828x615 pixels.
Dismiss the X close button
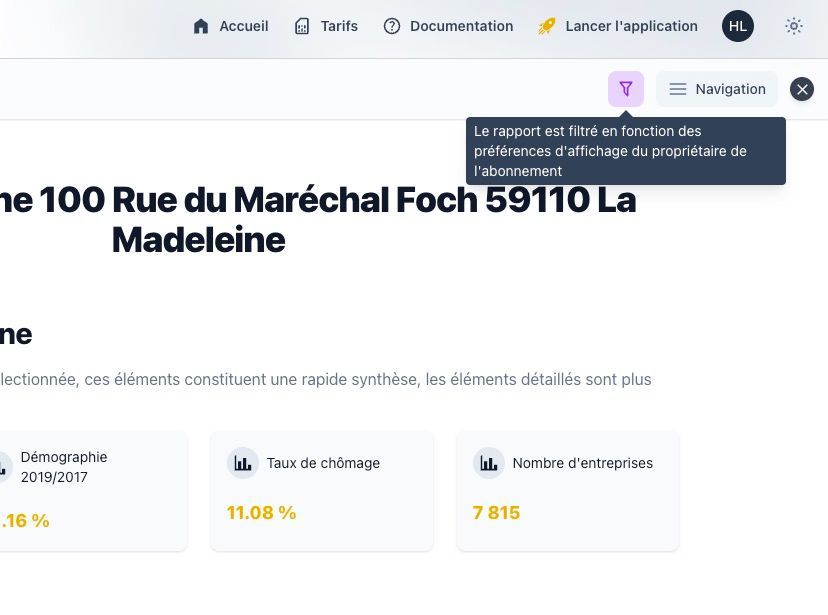pos(802,89)
